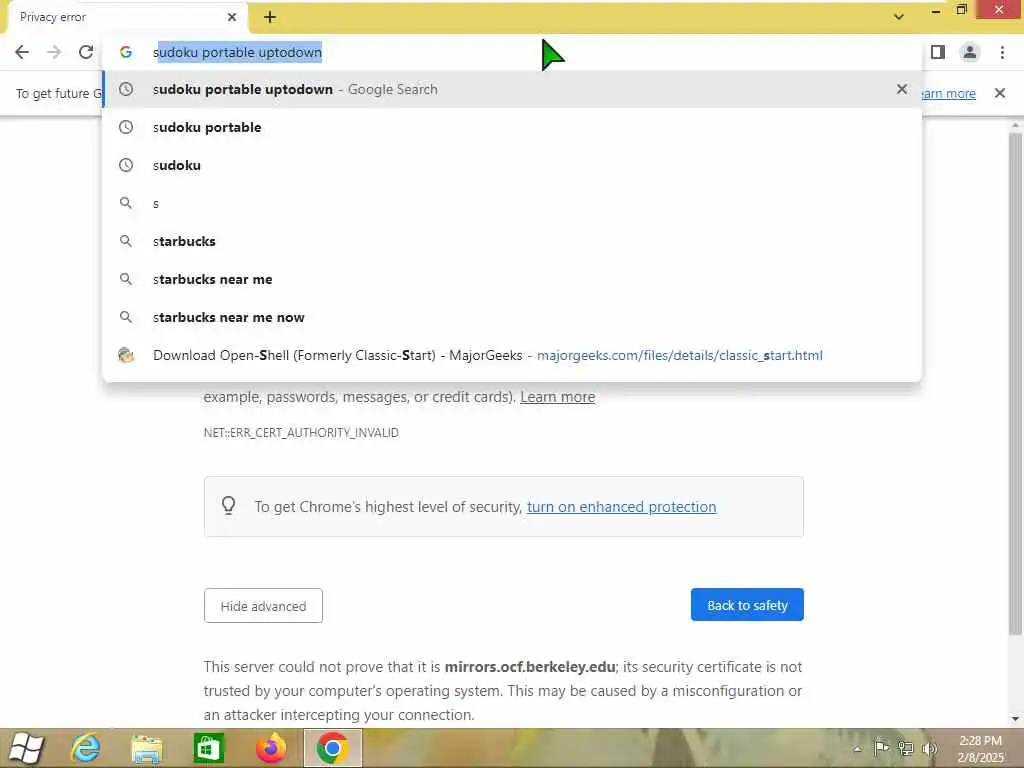Pick the 'starbucks near me now' suggestion
Viewport: 1024px width, 768px height.
tap(512, 317)
